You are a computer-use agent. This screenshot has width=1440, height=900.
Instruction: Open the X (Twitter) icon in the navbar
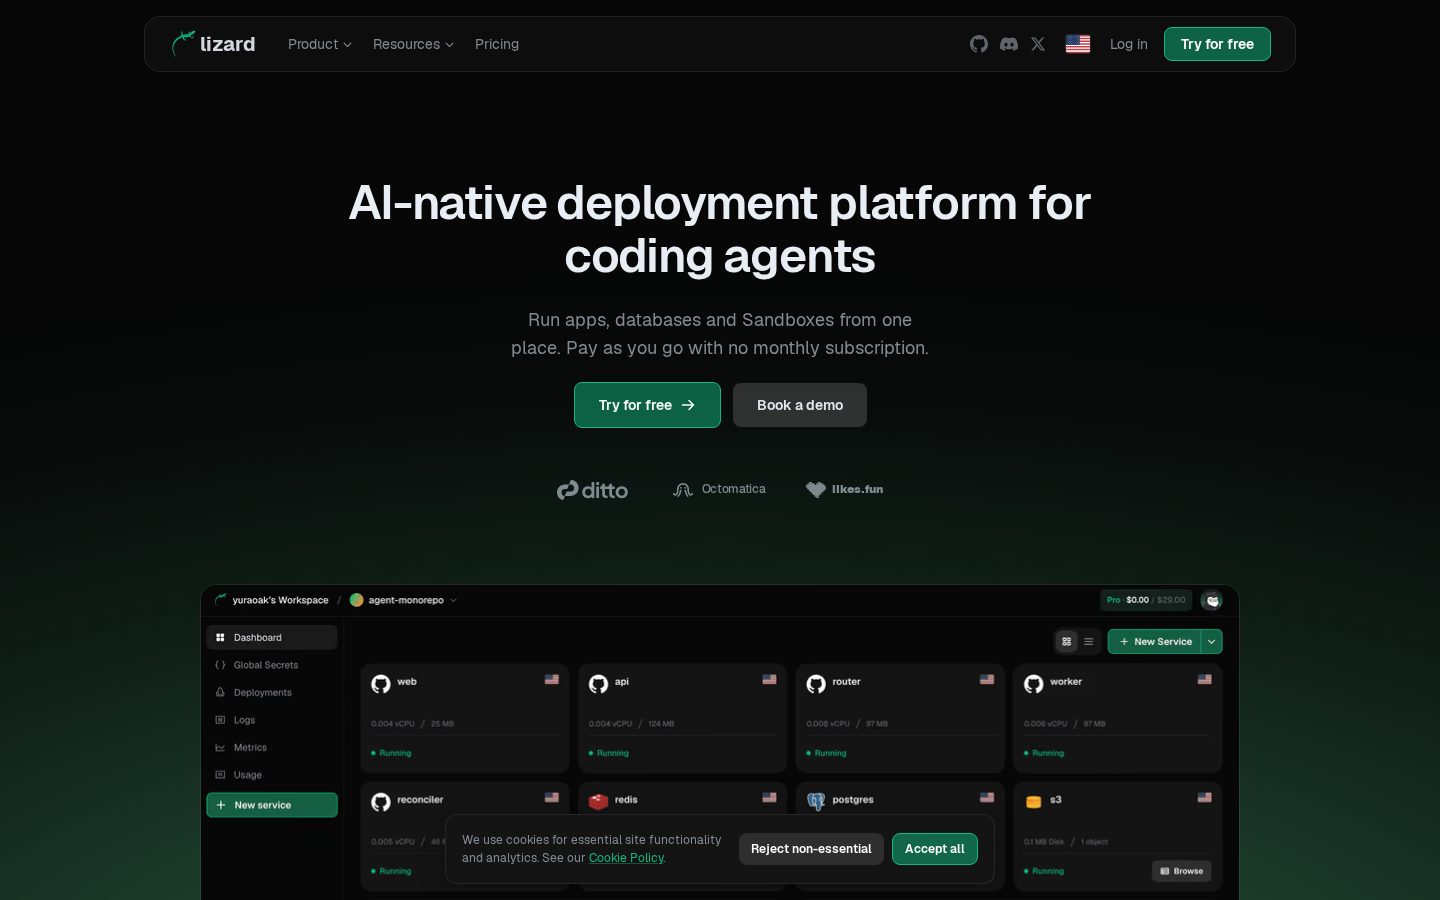pyautogui.click(x=1038, y=44)
